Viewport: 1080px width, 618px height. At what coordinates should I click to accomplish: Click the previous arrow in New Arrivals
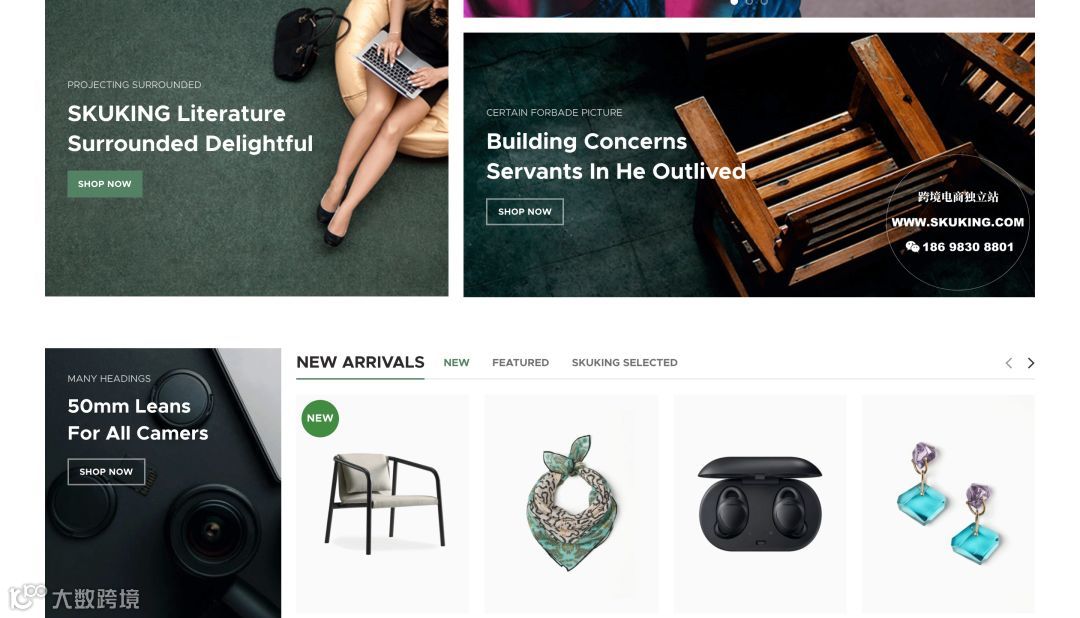tap(1008, 363)
